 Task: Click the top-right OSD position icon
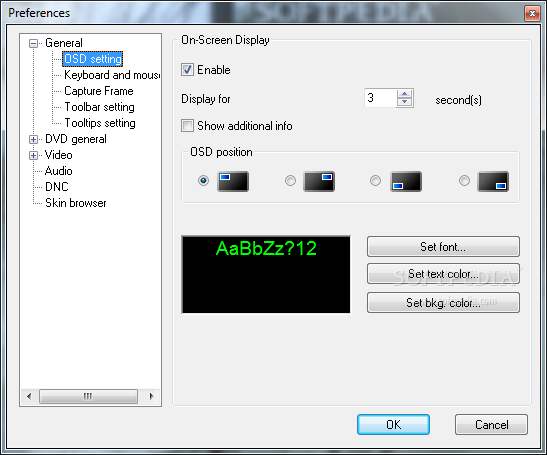(319, 181)
